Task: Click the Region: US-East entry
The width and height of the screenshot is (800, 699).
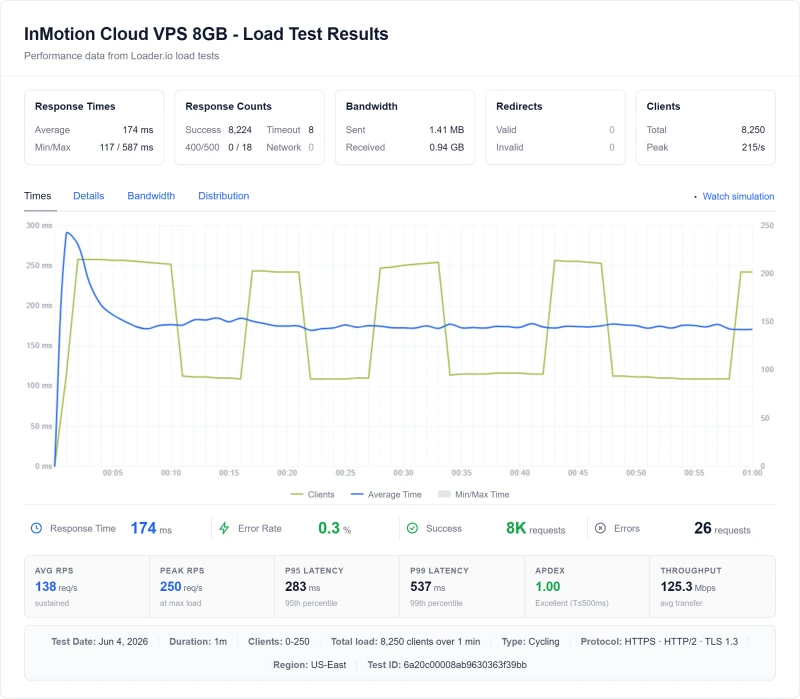Action: 310,665
